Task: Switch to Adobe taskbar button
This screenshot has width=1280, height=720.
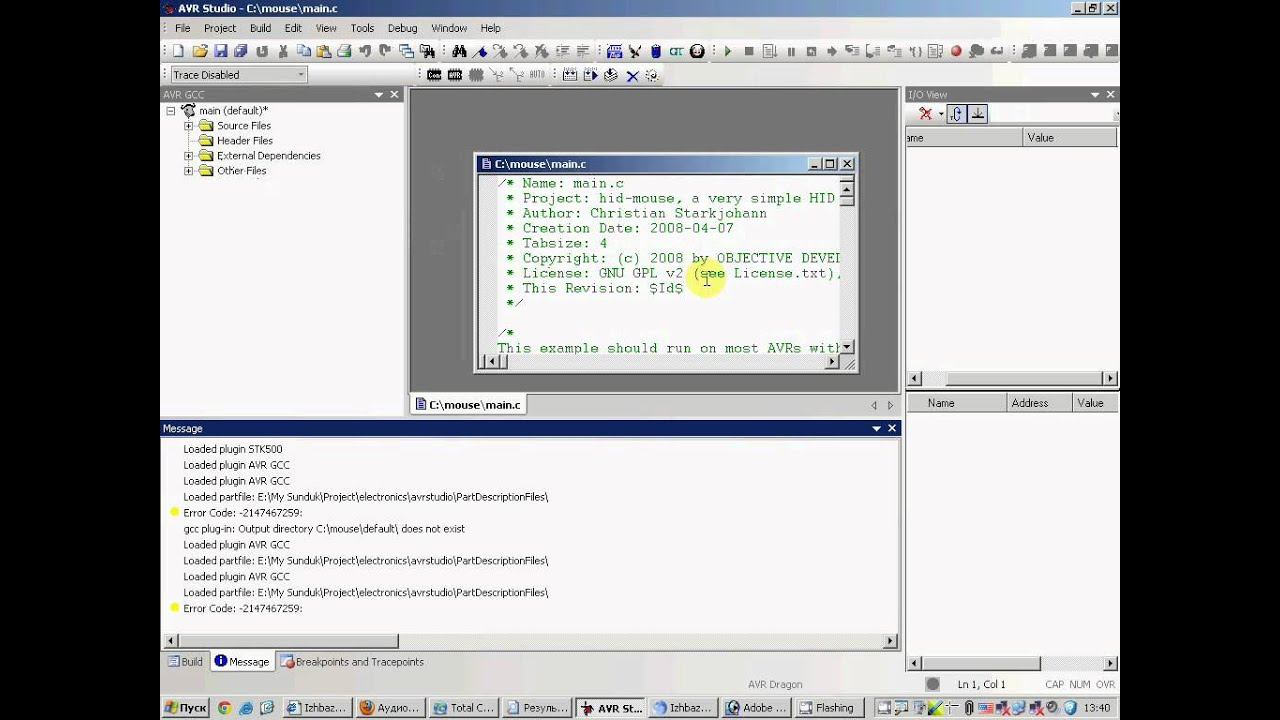Action: pyautogui.click(x=756, y=708)
